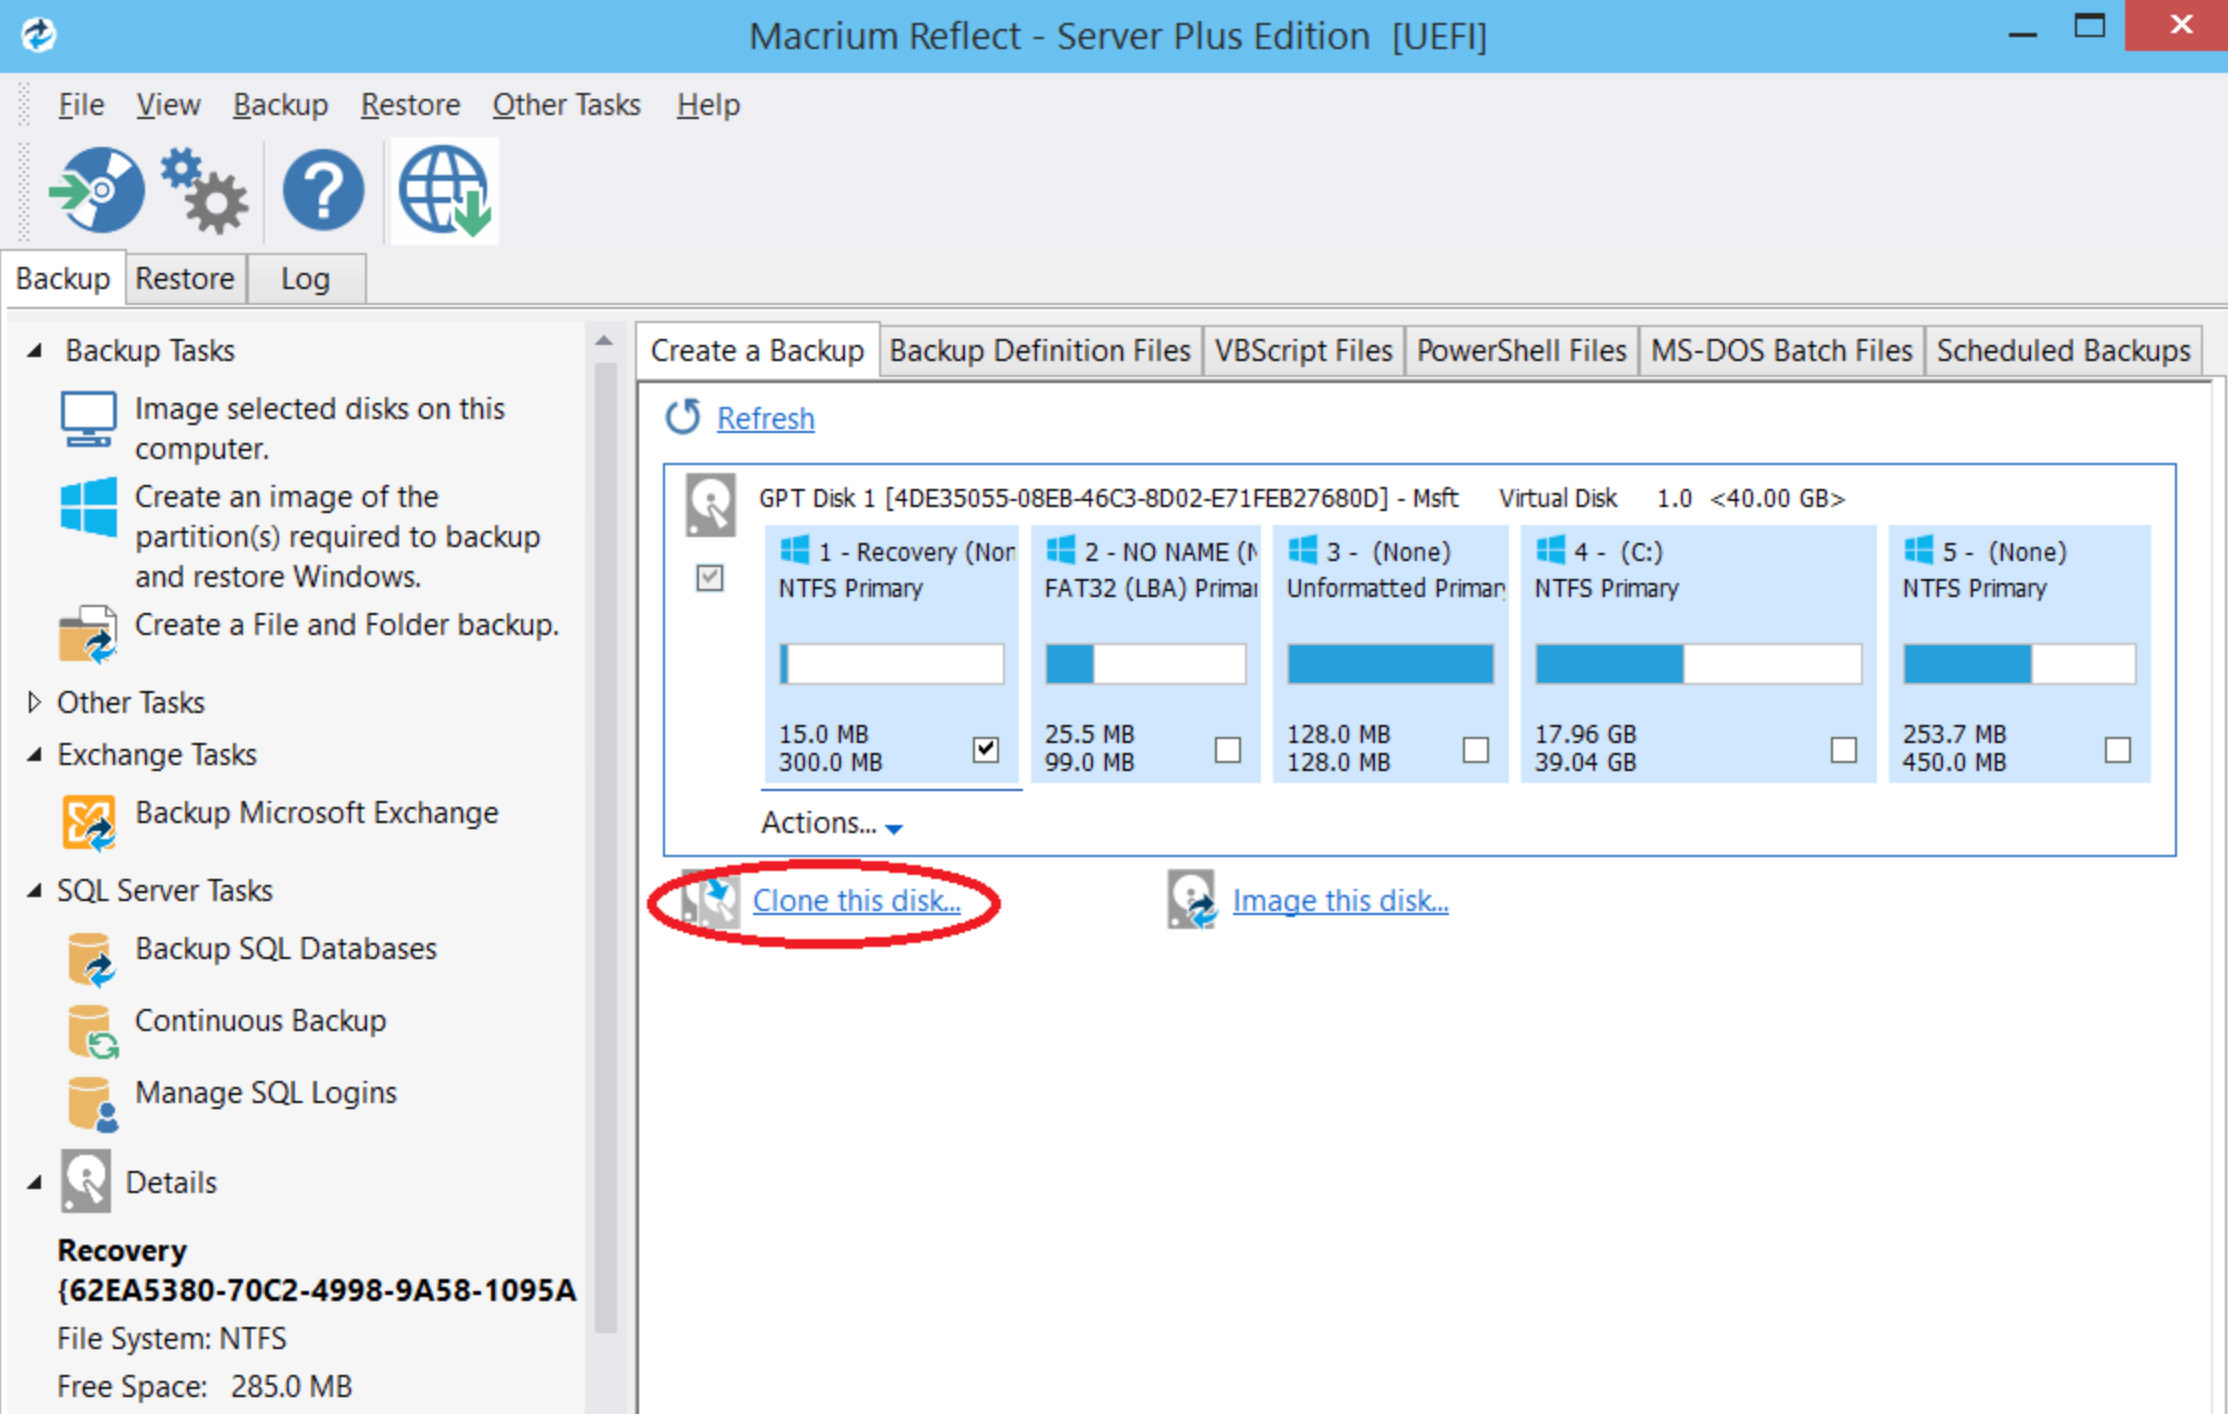Click the create rescue media disc icon
The height and width of the screenshot is (1414, 2228).
[x=97, y=190]
